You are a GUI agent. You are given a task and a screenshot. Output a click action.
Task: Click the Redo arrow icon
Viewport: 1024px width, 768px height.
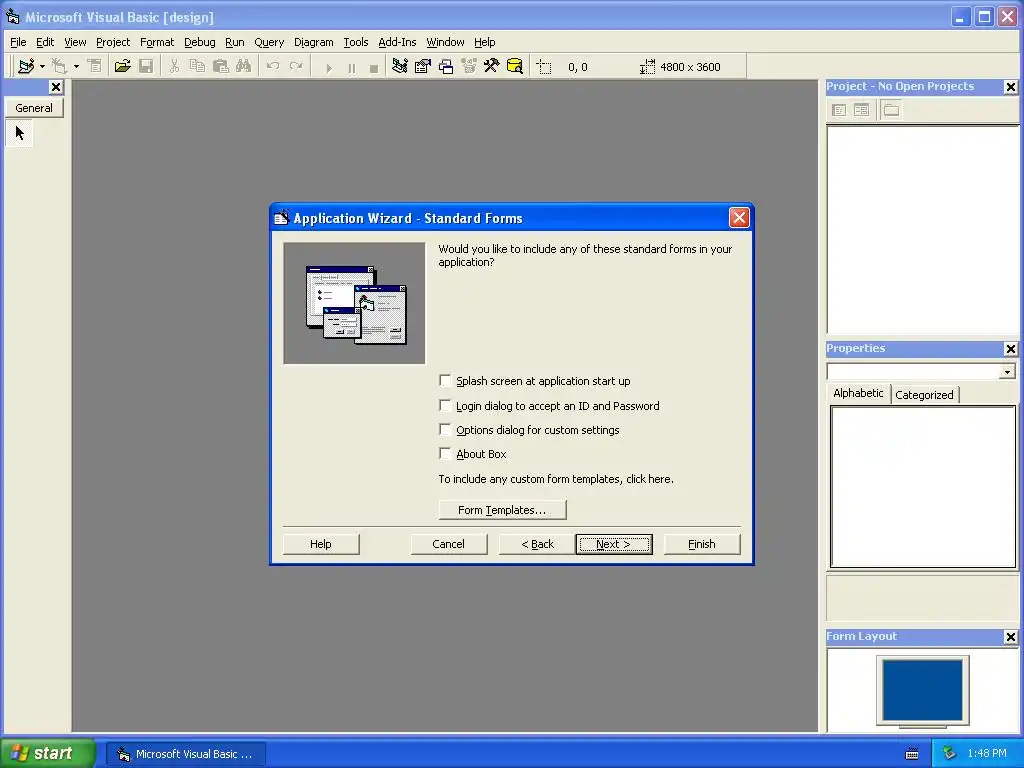[x=296, y=67]
